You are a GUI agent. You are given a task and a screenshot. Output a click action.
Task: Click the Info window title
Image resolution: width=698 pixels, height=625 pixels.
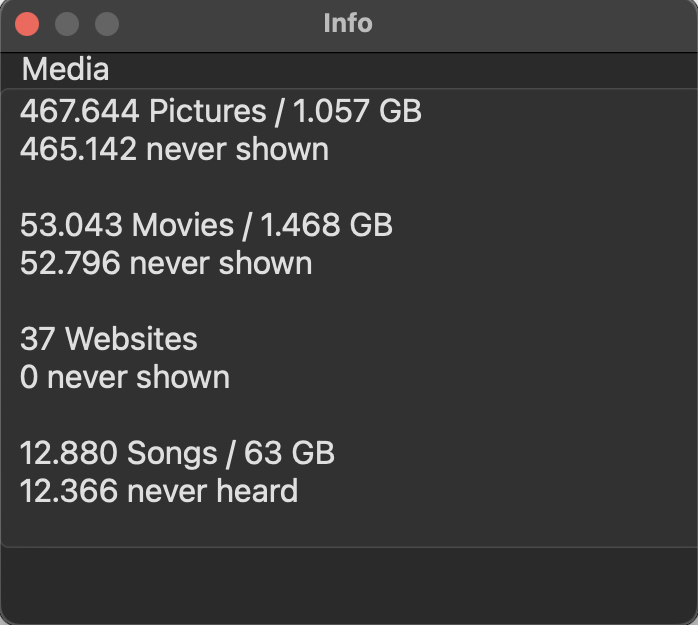(x=348, y=23)
